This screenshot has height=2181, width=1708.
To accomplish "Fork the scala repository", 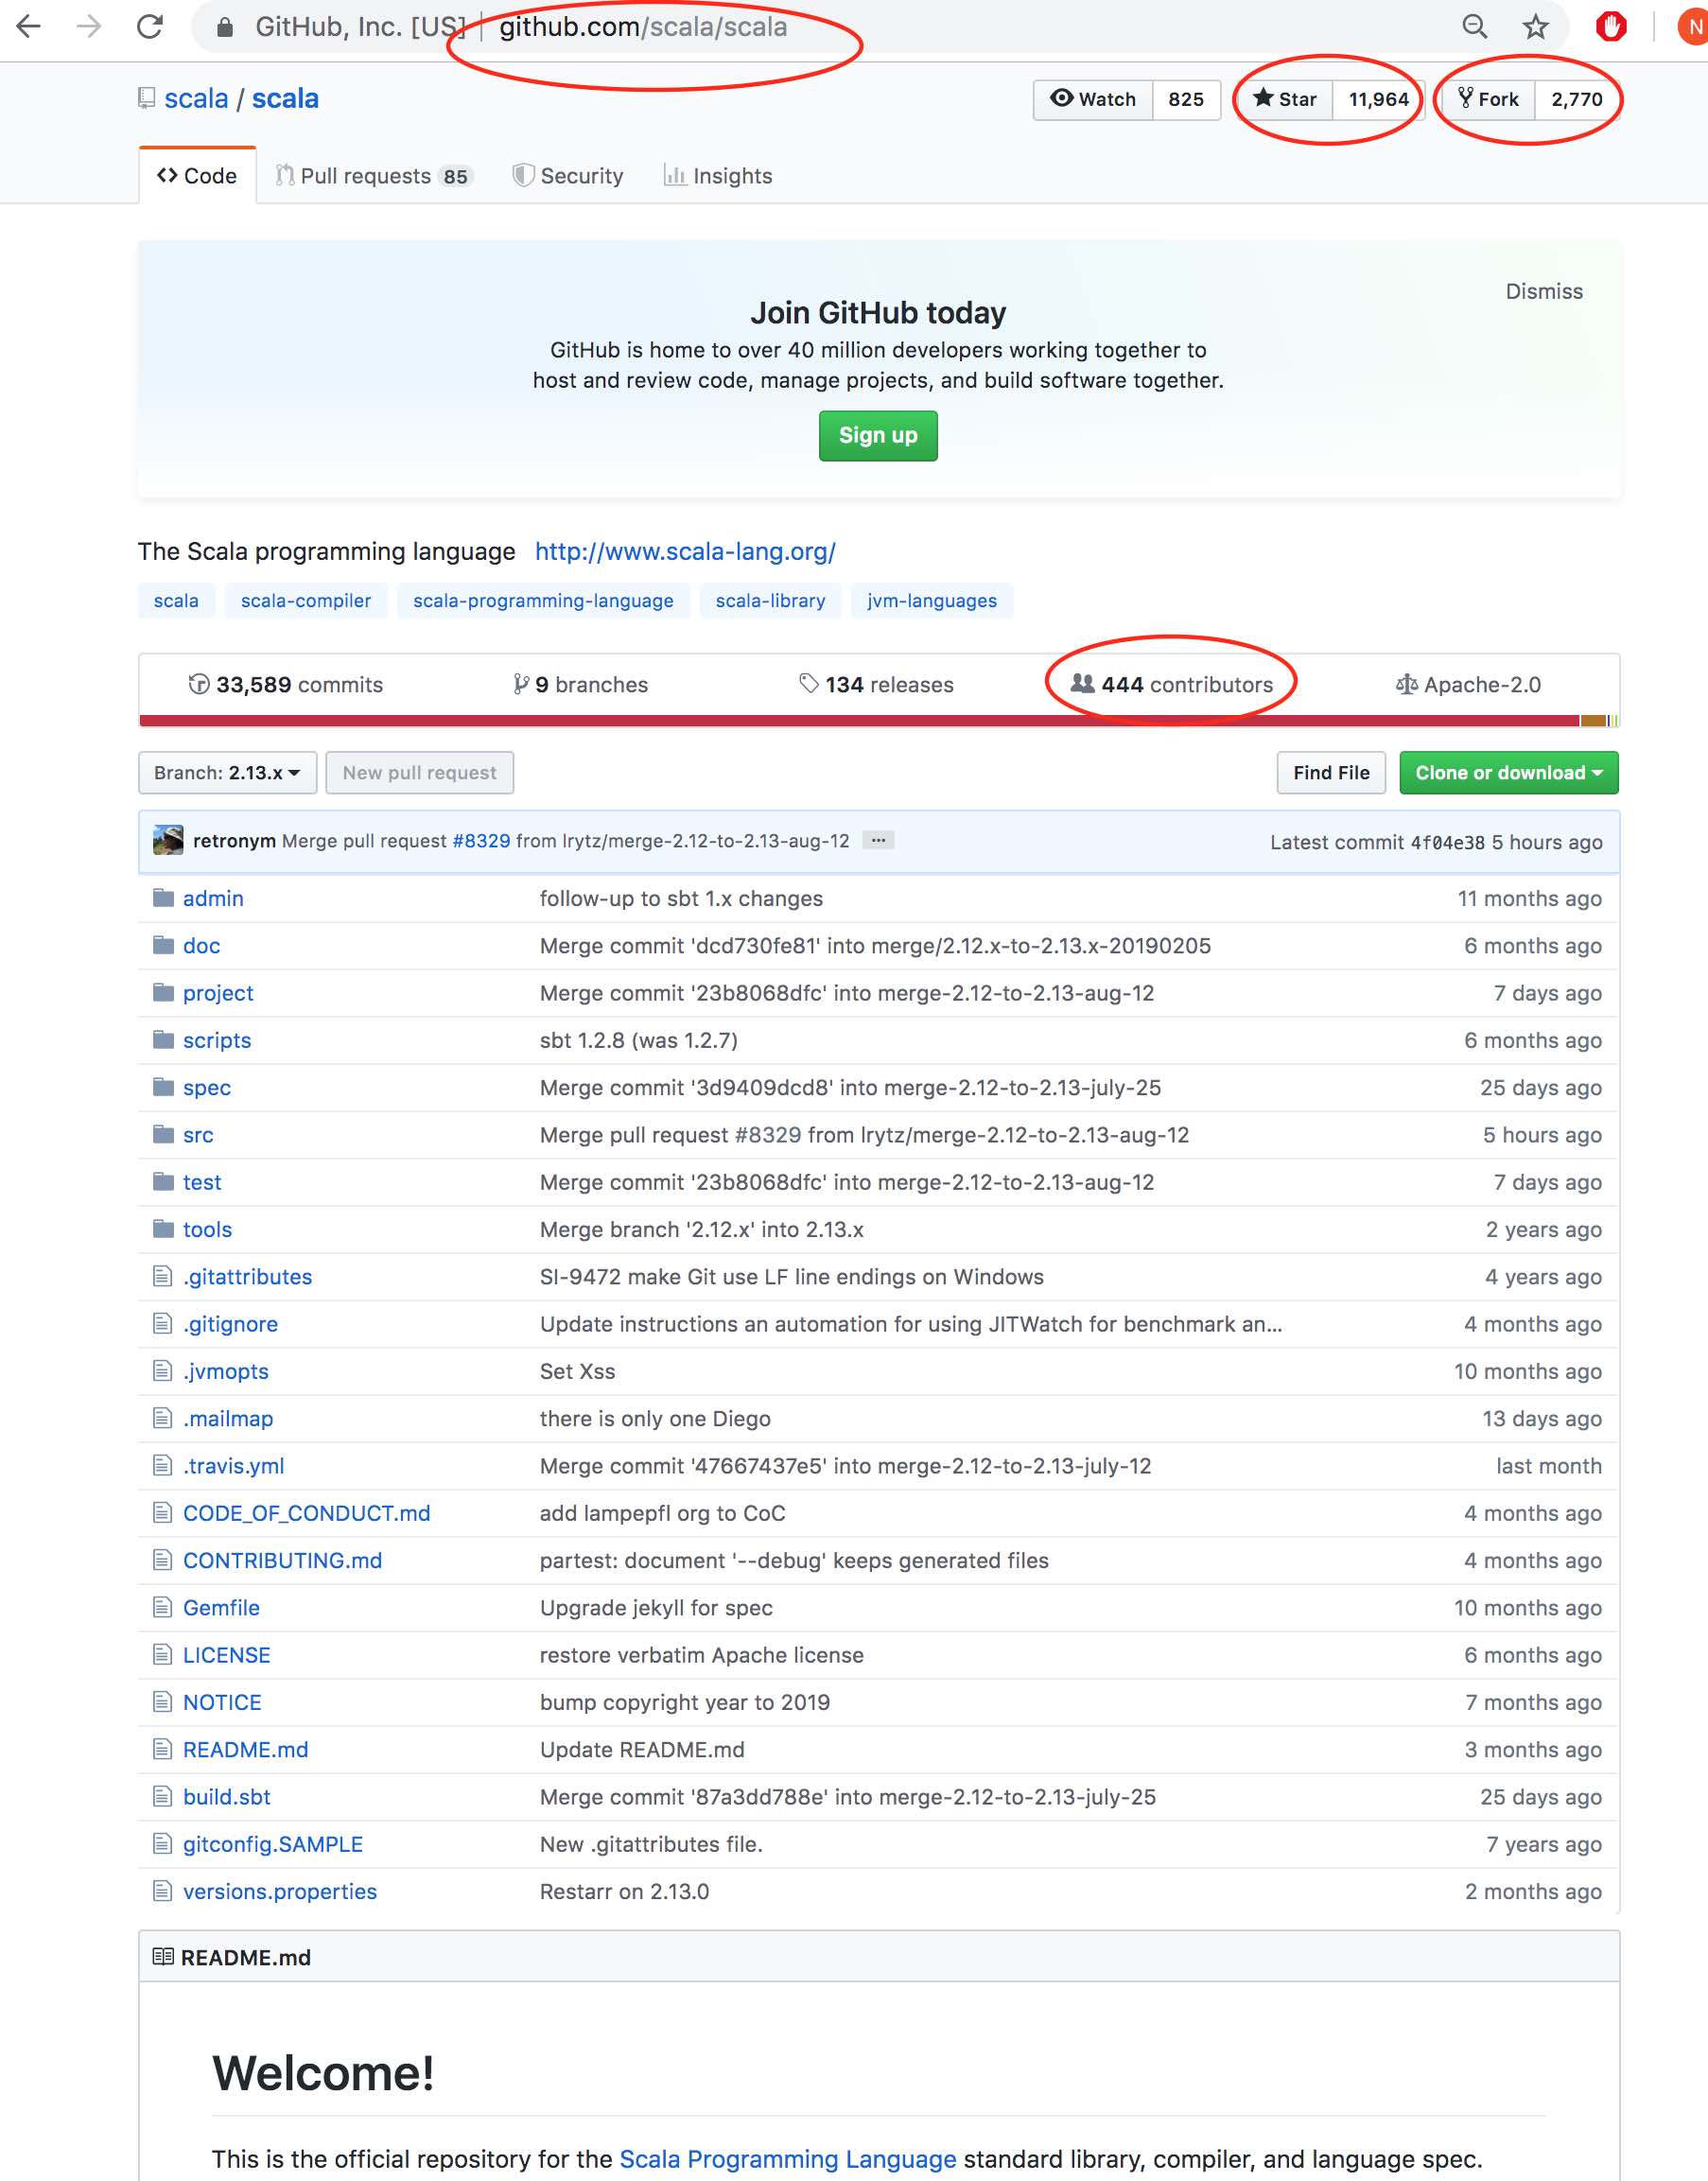I will click(1488, 99).
